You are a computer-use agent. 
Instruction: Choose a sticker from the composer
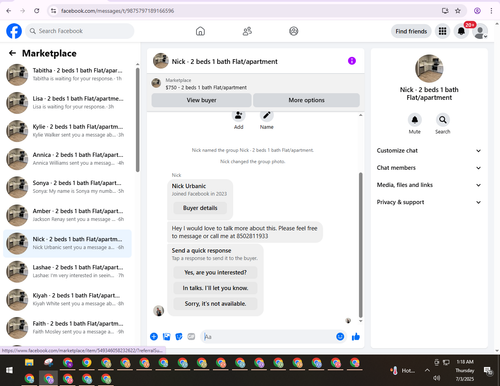pos(179,337)
